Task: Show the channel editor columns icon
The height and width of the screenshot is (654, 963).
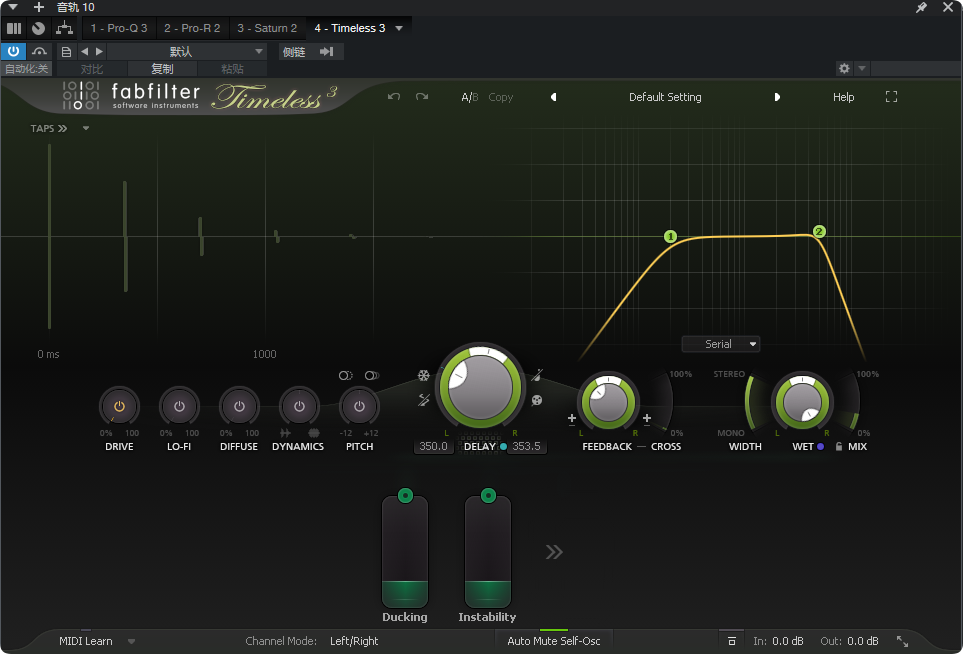Action: pos(14,28)
